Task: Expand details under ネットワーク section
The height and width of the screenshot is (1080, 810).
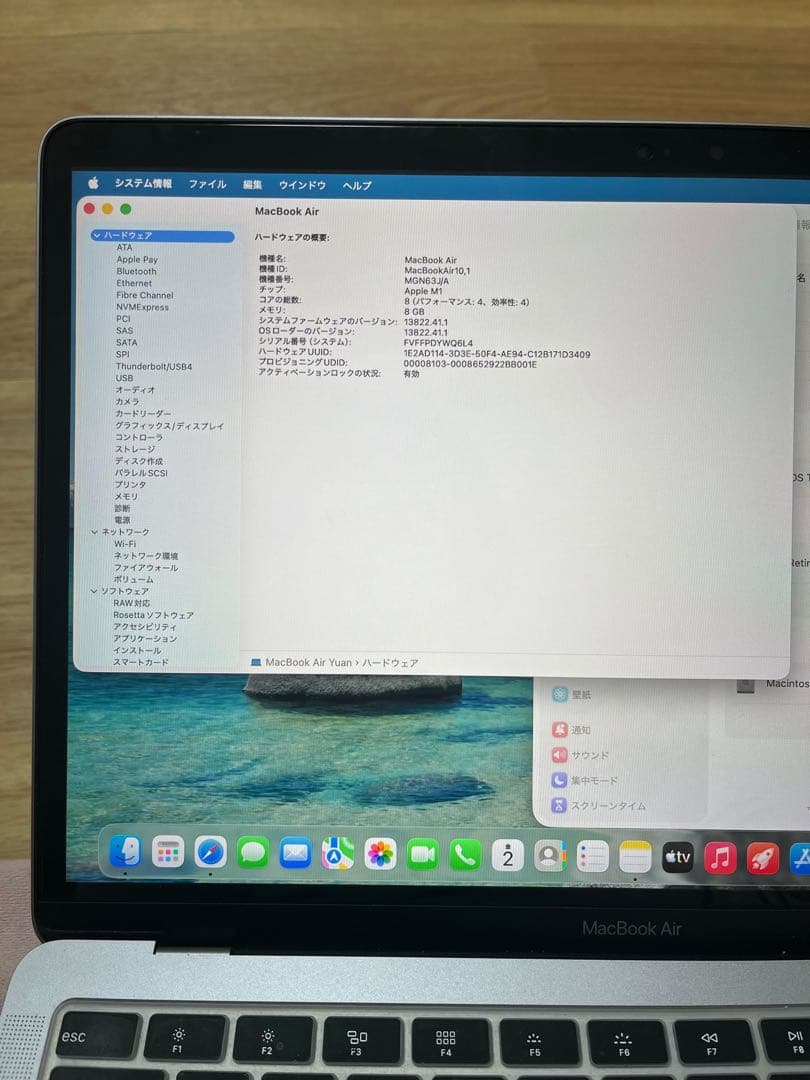Action: (95, 532)
